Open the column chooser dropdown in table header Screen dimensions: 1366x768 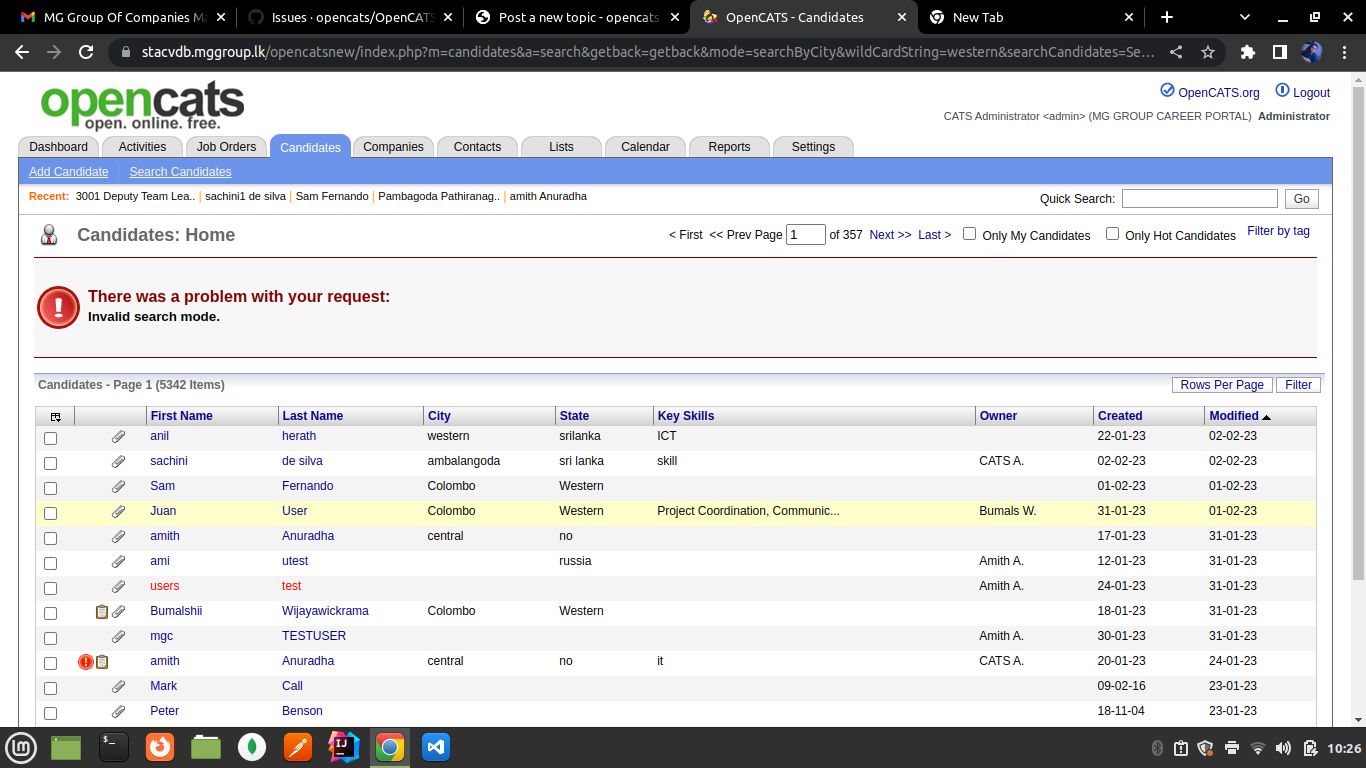(55, 417)
